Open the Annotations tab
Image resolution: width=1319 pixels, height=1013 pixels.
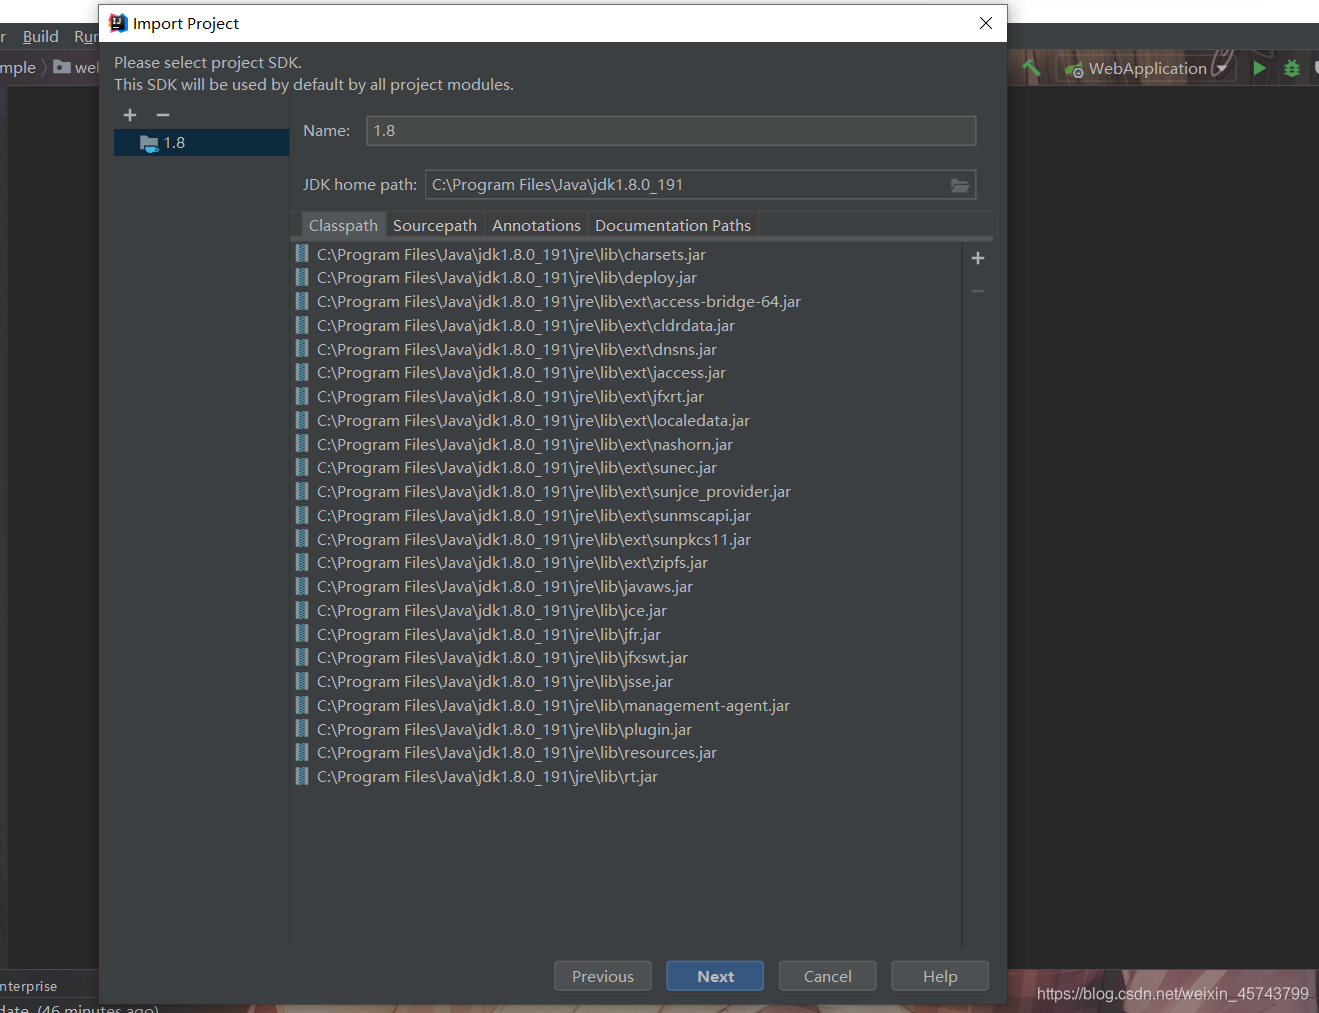click(536, 226)
